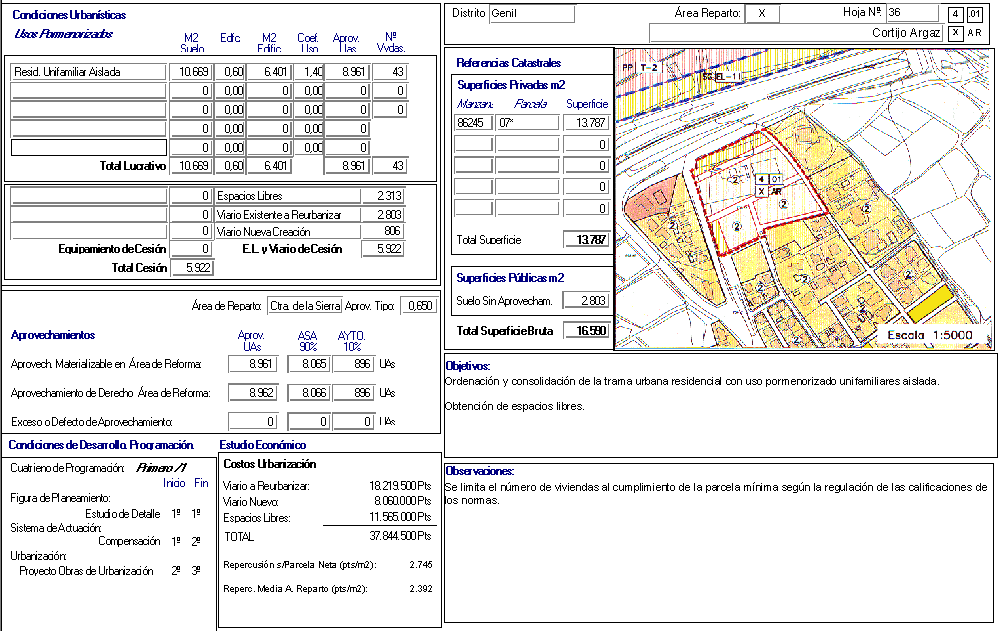1000x631 pixels.
Task: Toggle the X box for Área Reparto
Action: coord(762,14)
